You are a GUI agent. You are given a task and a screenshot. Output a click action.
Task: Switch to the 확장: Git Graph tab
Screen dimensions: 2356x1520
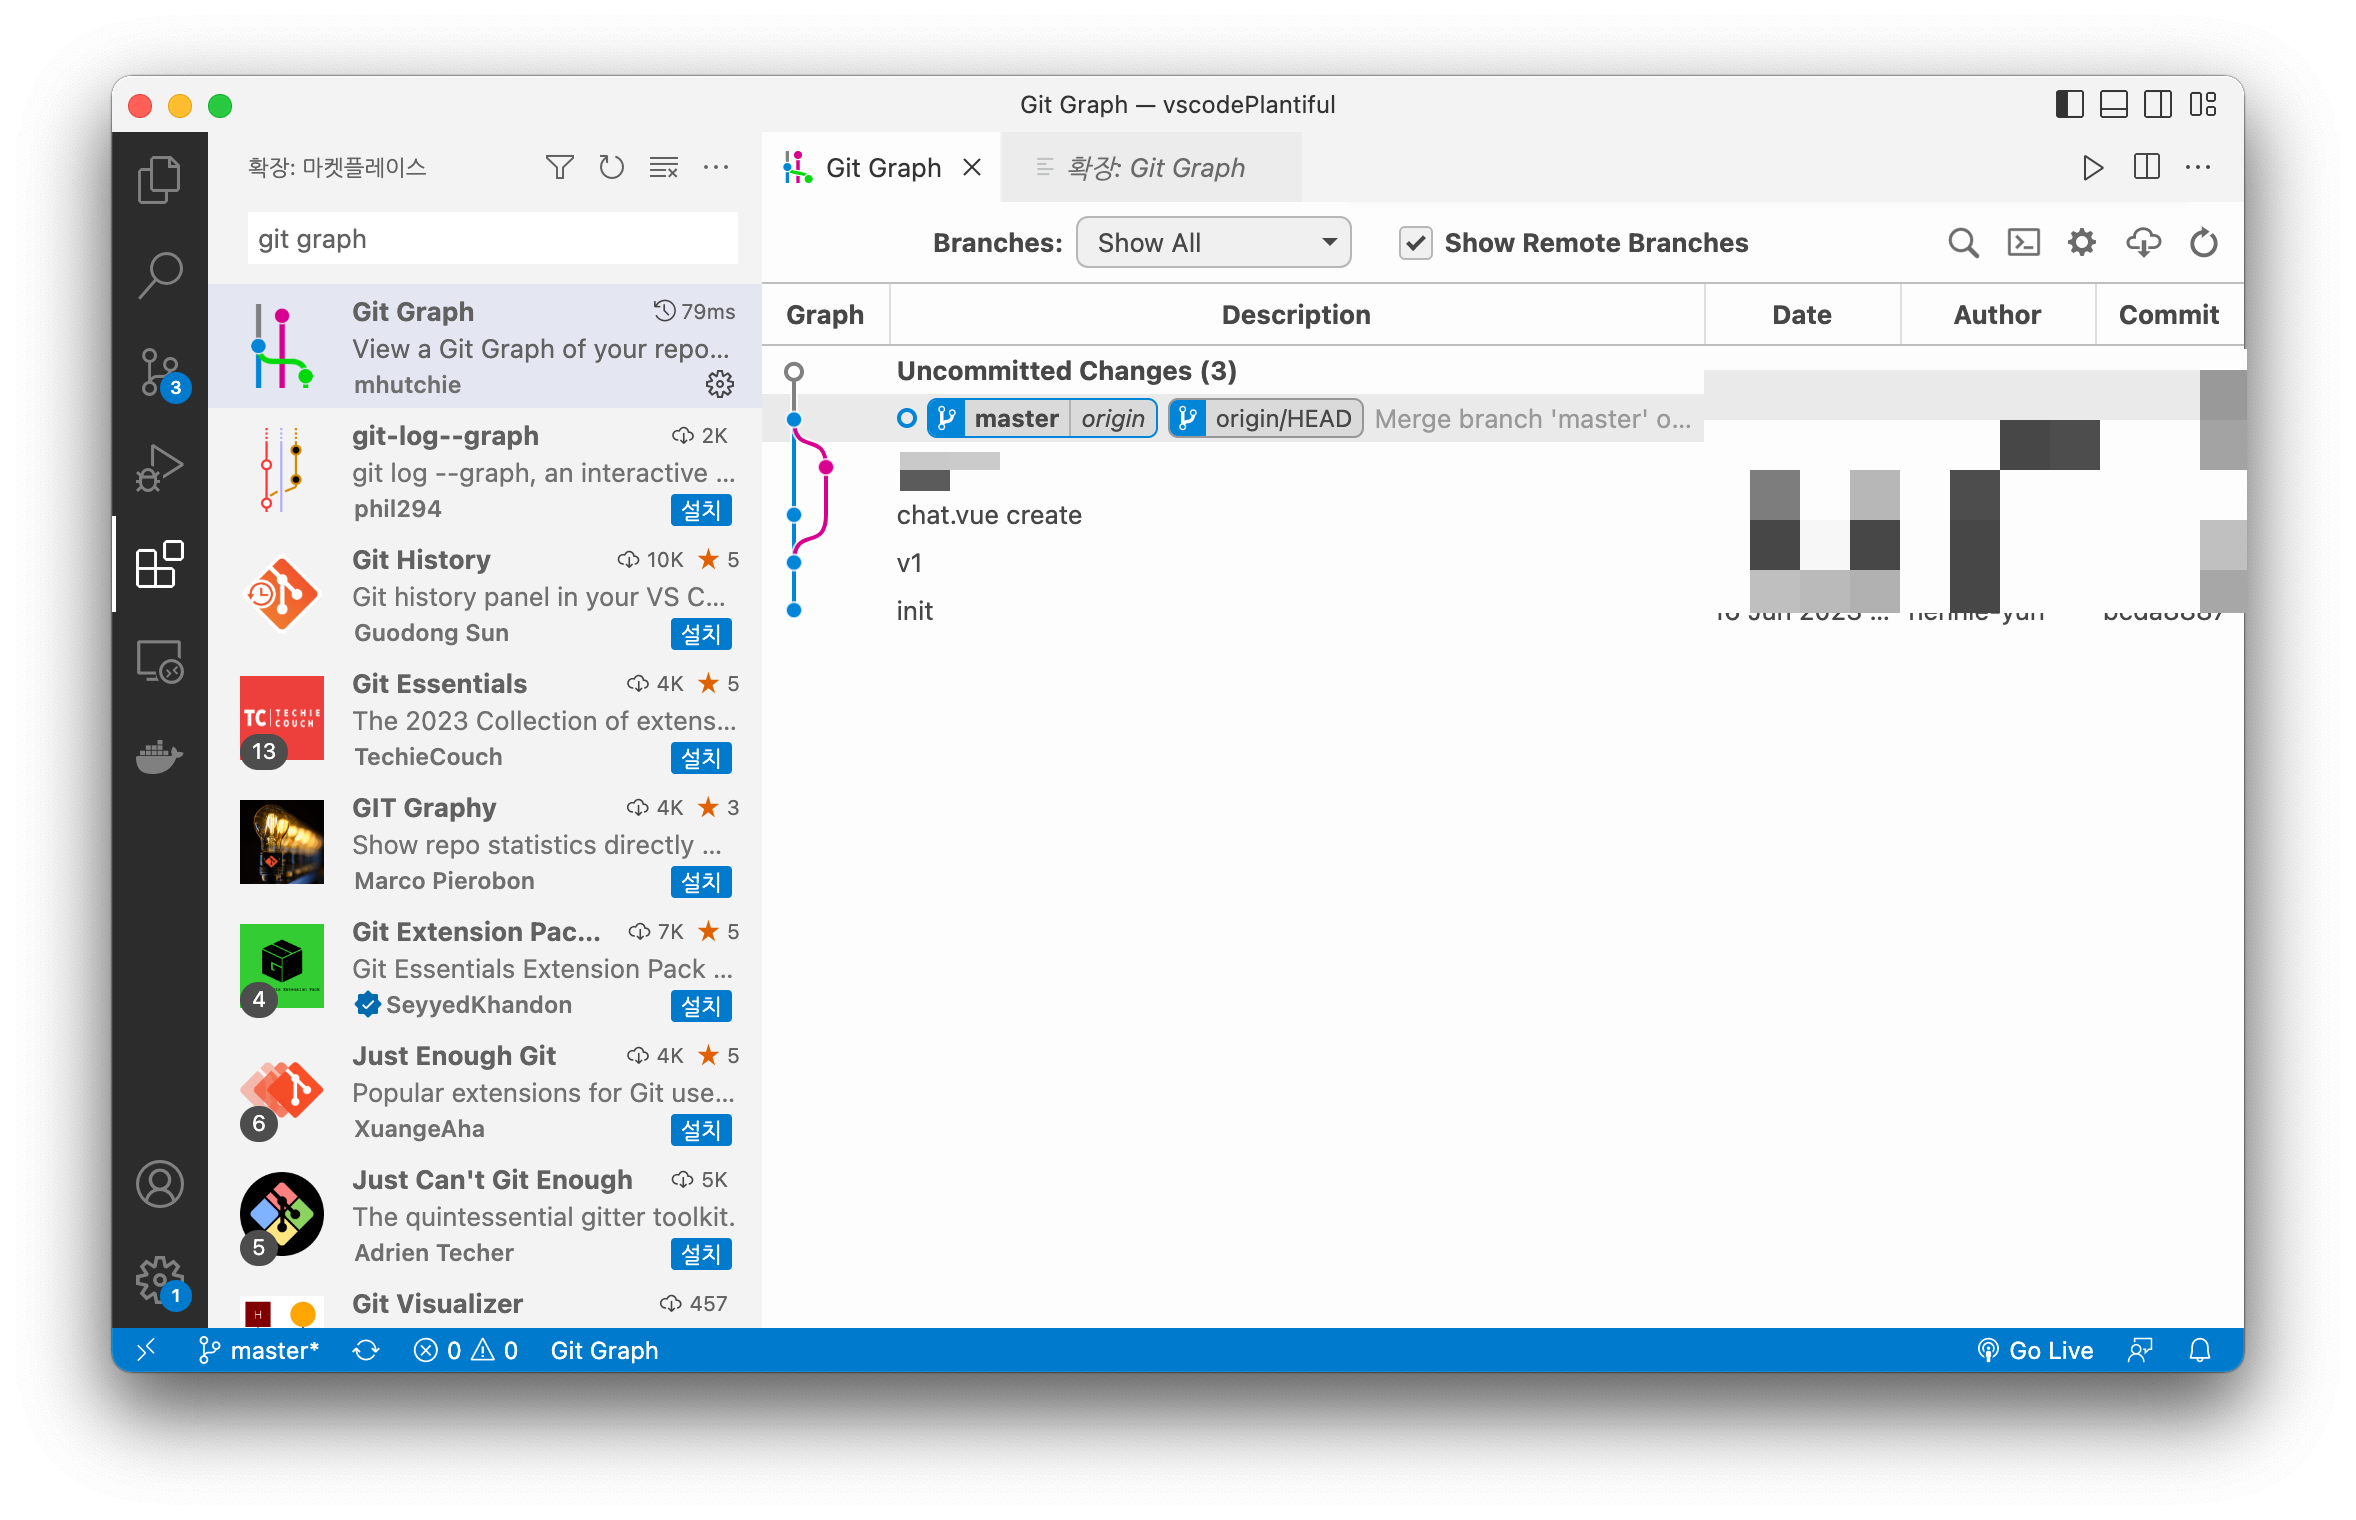[1155, 168]
